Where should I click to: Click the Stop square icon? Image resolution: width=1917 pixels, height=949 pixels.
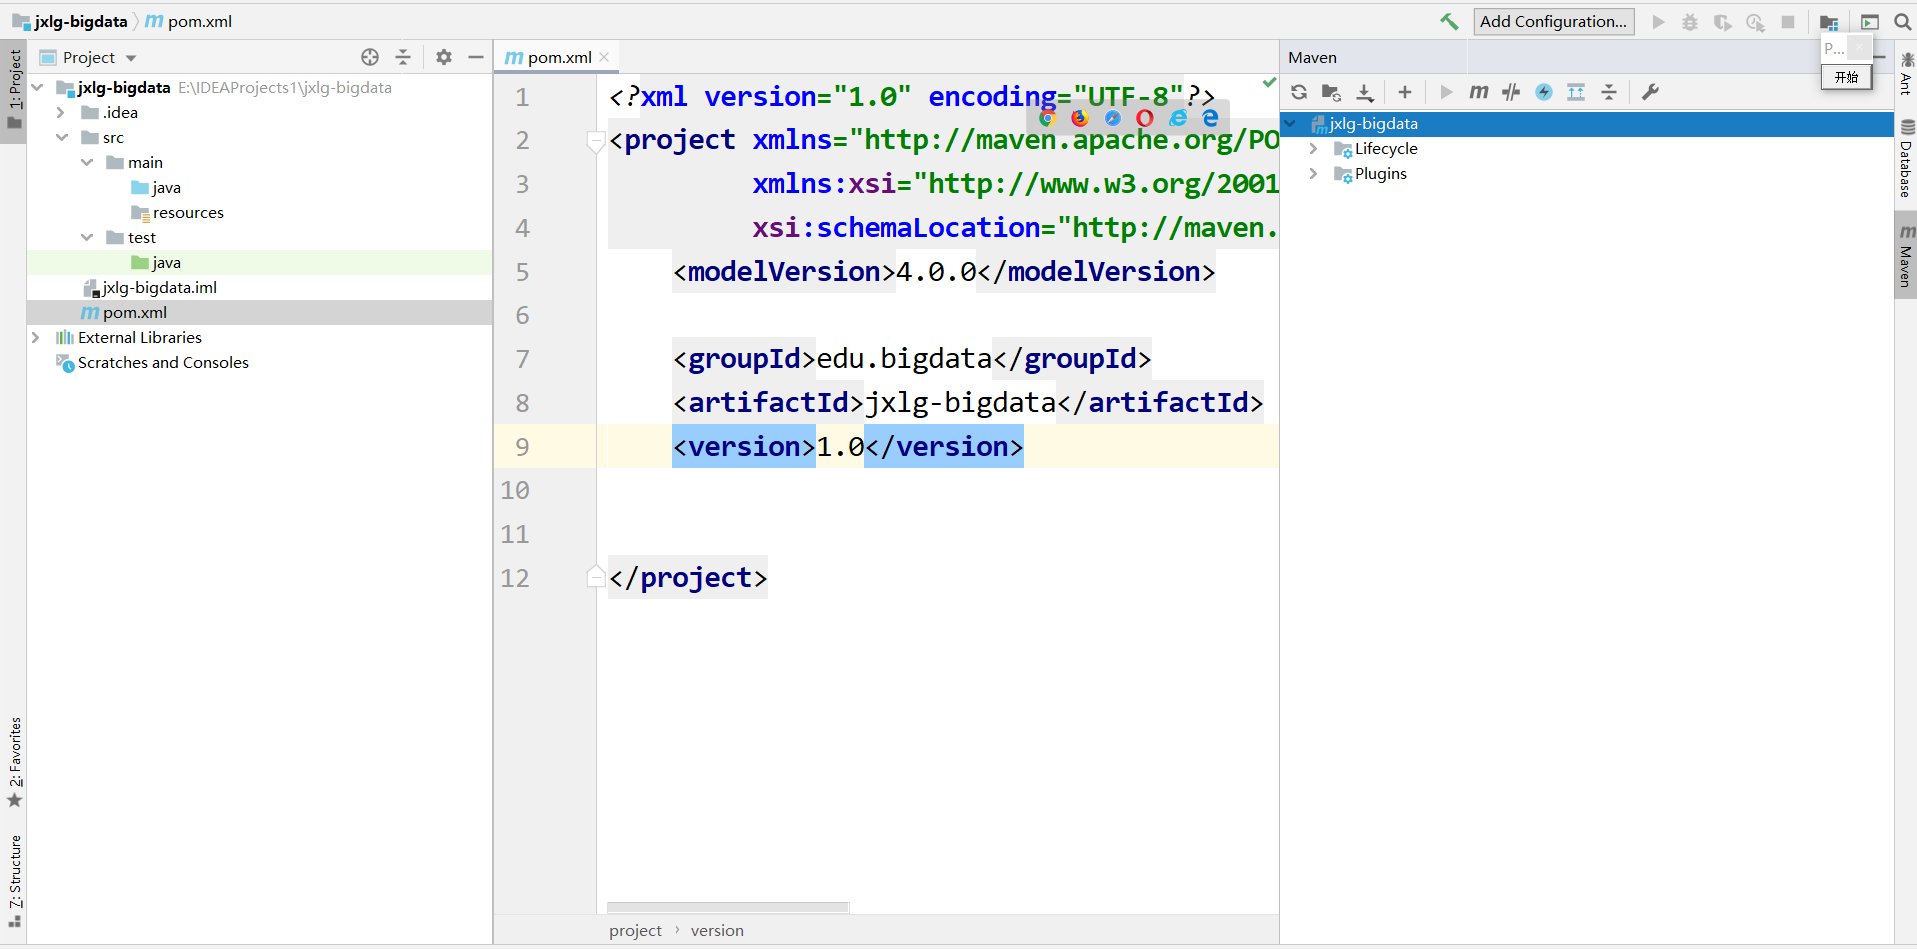click(x=1788, y=21)
